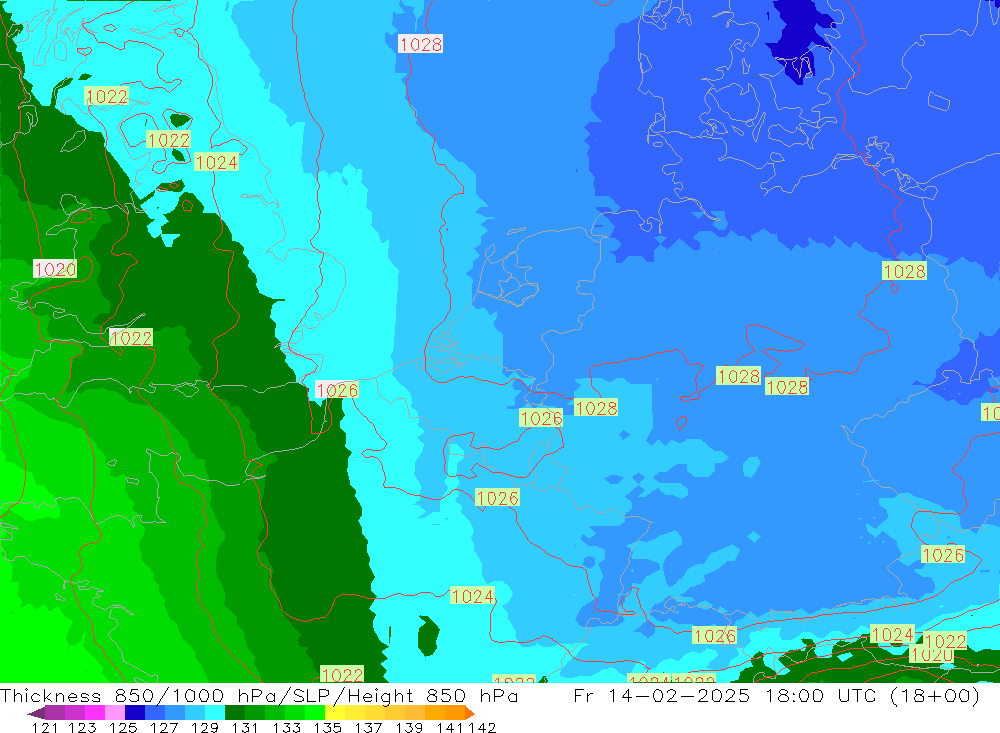
Task: Pick the bright yellow legend swatch
Action: (335, 713)
